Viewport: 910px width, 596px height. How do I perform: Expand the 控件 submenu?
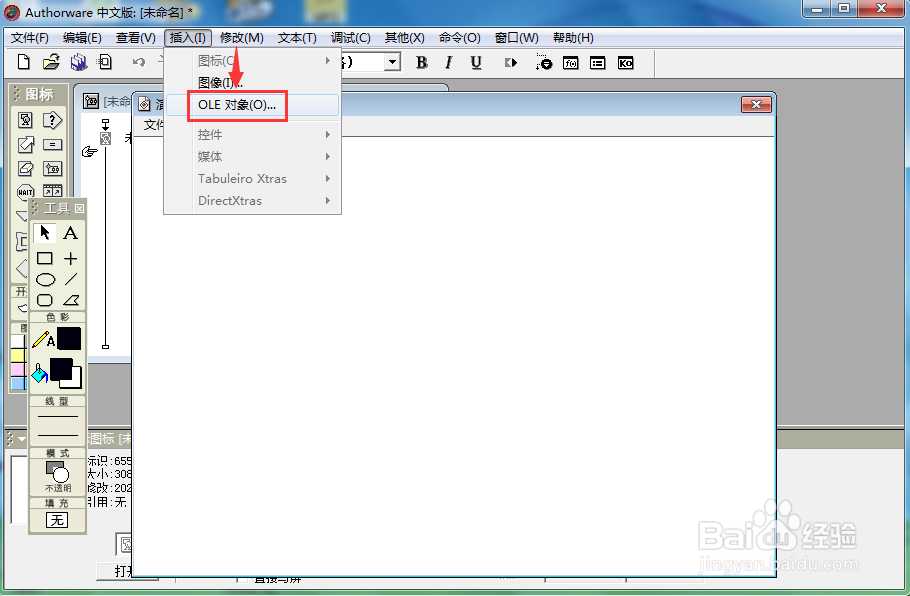click(252, 135)
